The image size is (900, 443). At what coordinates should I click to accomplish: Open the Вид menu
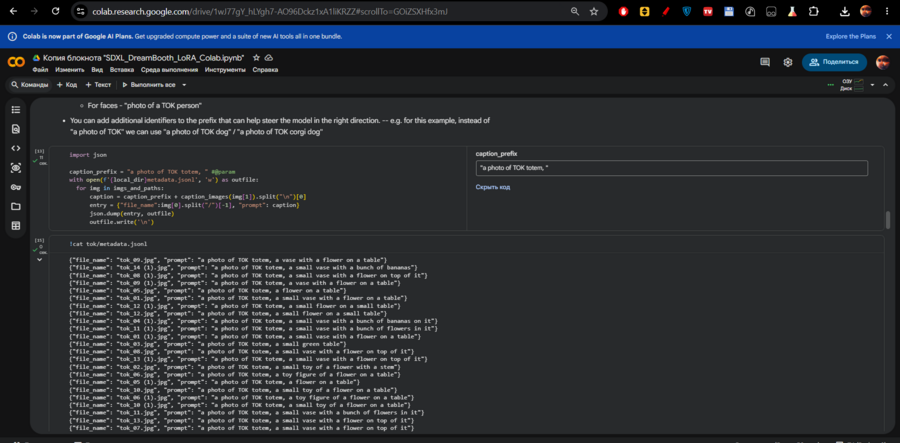(97, 70)
